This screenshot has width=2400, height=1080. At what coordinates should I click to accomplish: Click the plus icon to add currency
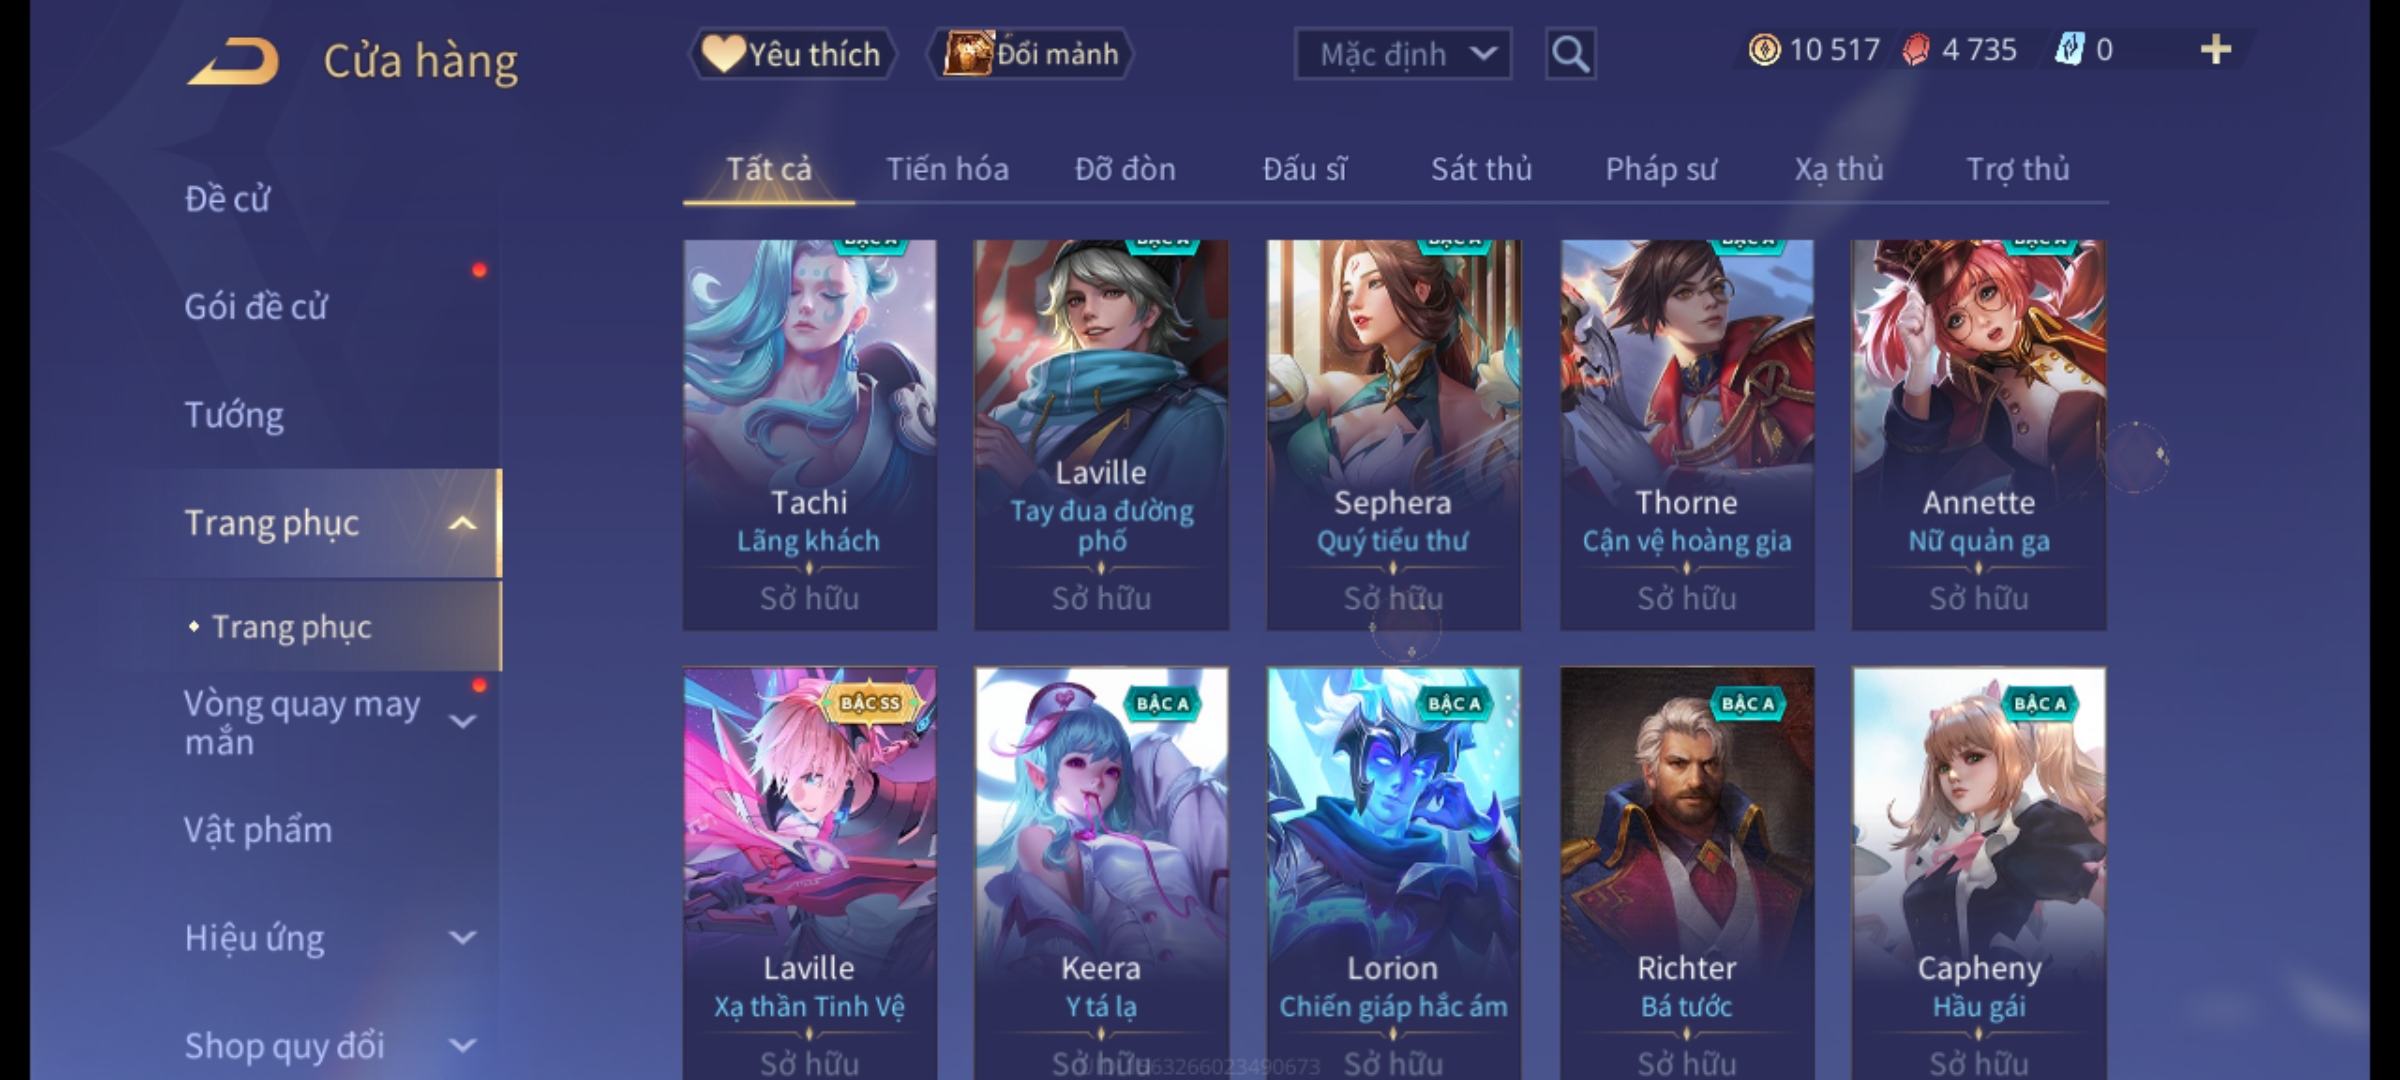(x=2216, y=50)
